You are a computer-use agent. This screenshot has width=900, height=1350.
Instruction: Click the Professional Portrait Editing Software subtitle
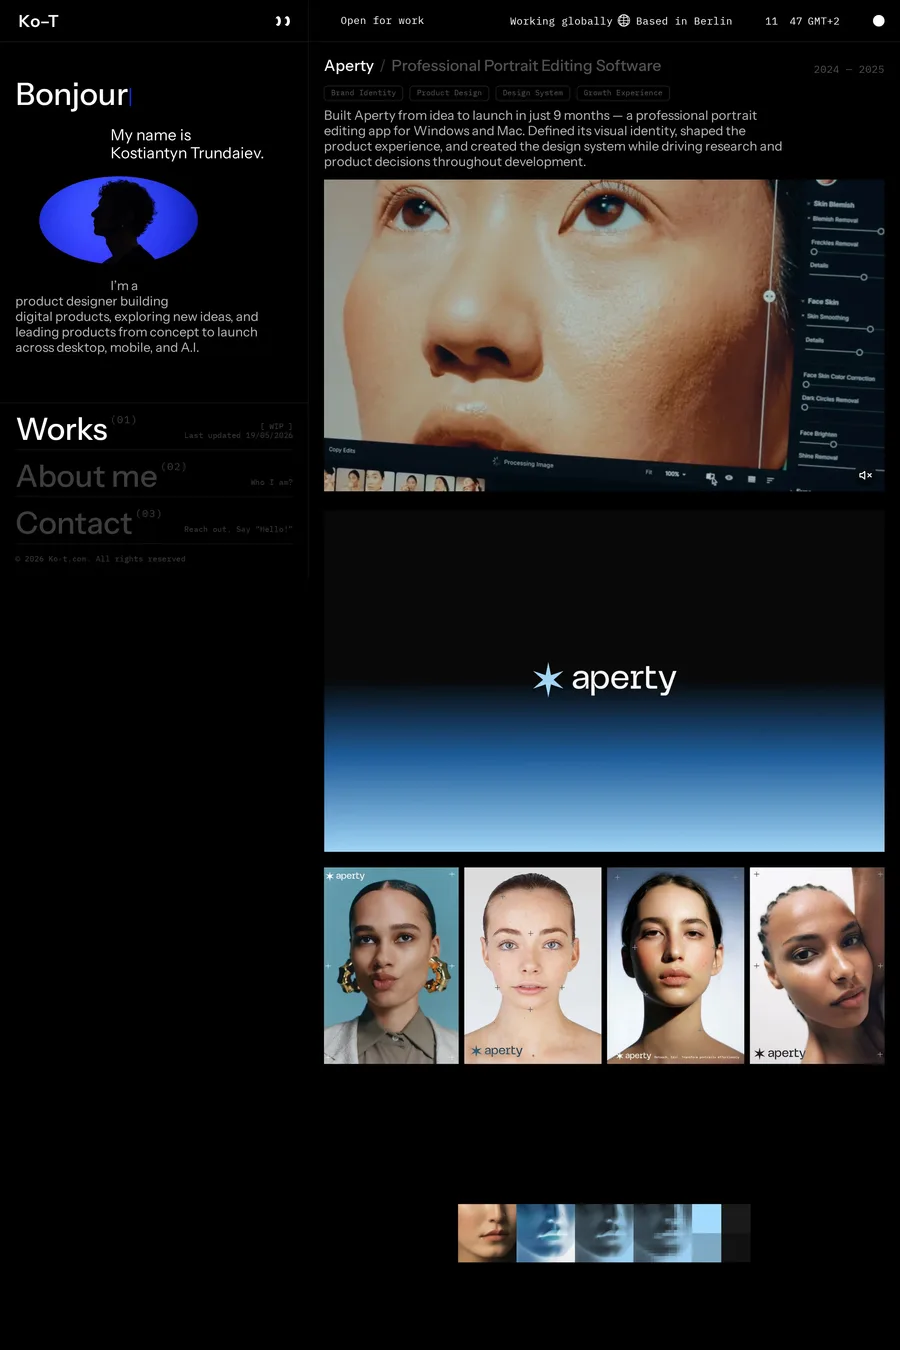pos(526,66)
